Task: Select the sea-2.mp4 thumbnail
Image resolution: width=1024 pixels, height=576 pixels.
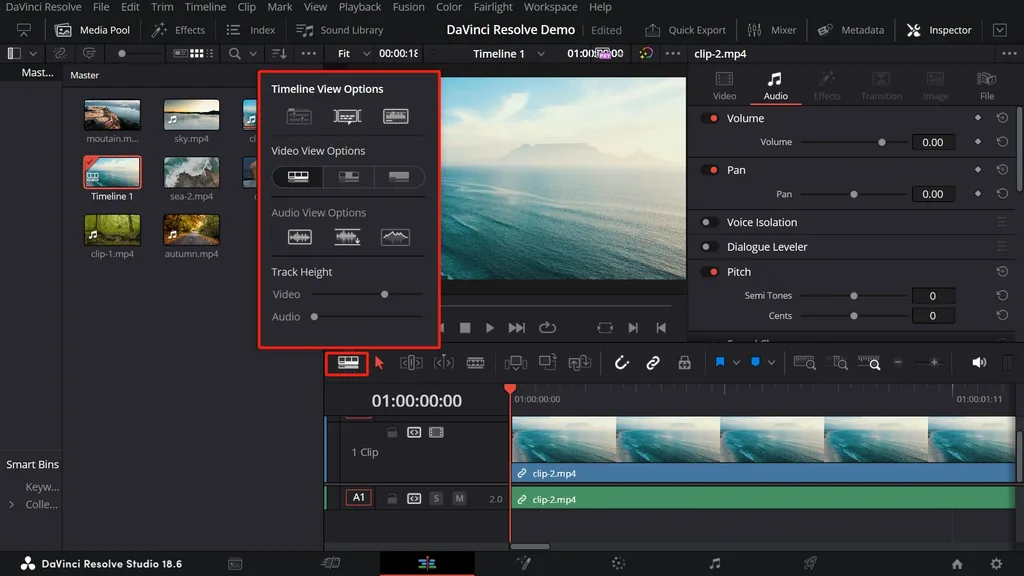Action: pyautogui.click(x=191, y=172)
